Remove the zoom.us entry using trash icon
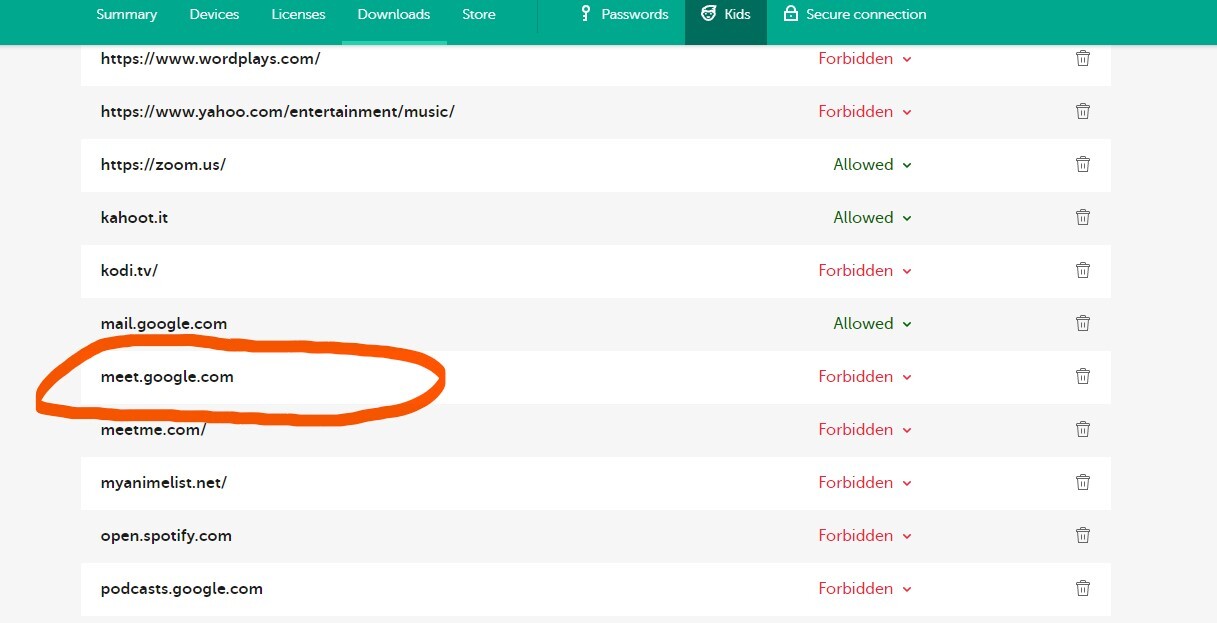This screenshot has width=1217, height=623. (x=1082, y=164)
